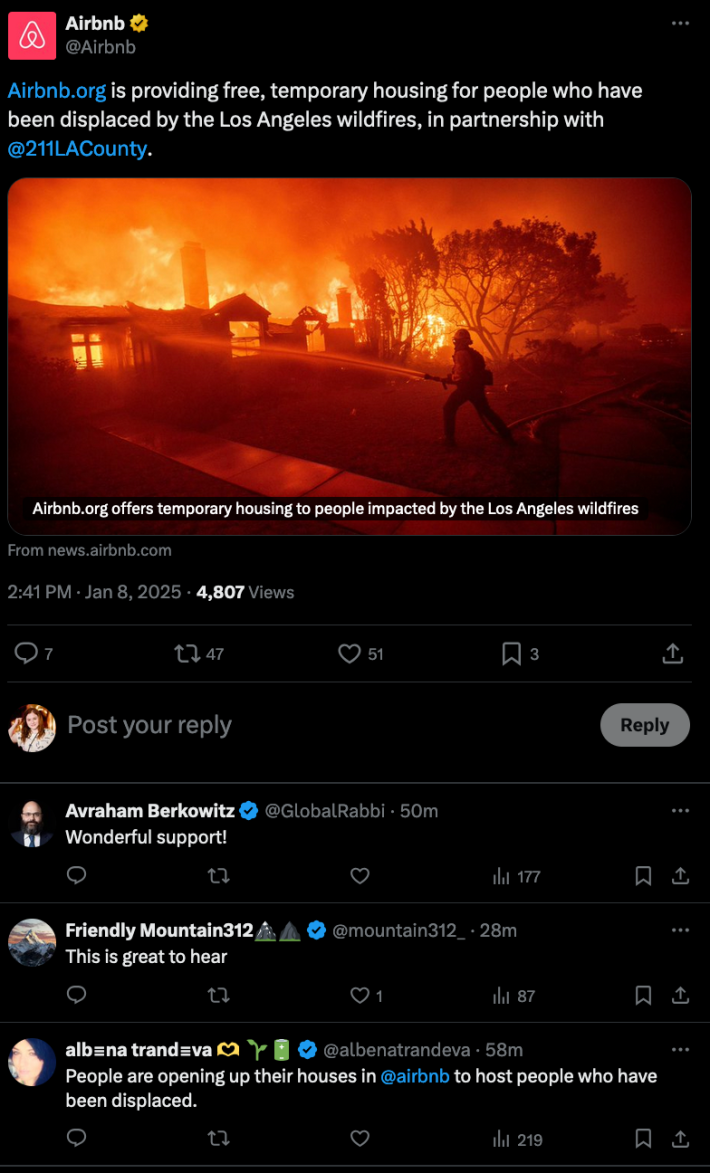This screenshot has width=710, height=1173.
Task: Like Friendly Mountain312's reply
Action: click(x=360, y=996)
